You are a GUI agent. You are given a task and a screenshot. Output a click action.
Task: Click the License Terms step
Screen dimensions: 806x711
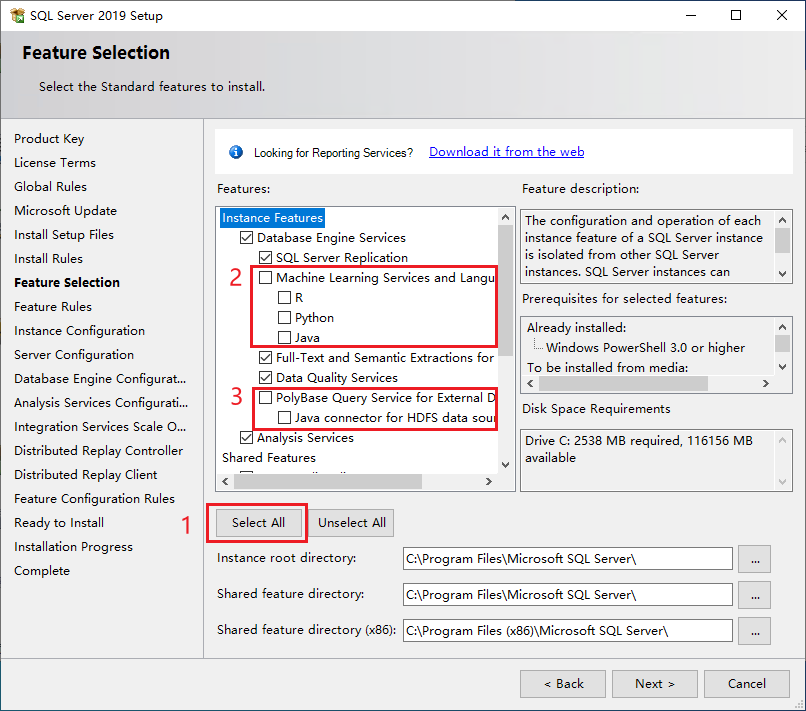[55, 163]
